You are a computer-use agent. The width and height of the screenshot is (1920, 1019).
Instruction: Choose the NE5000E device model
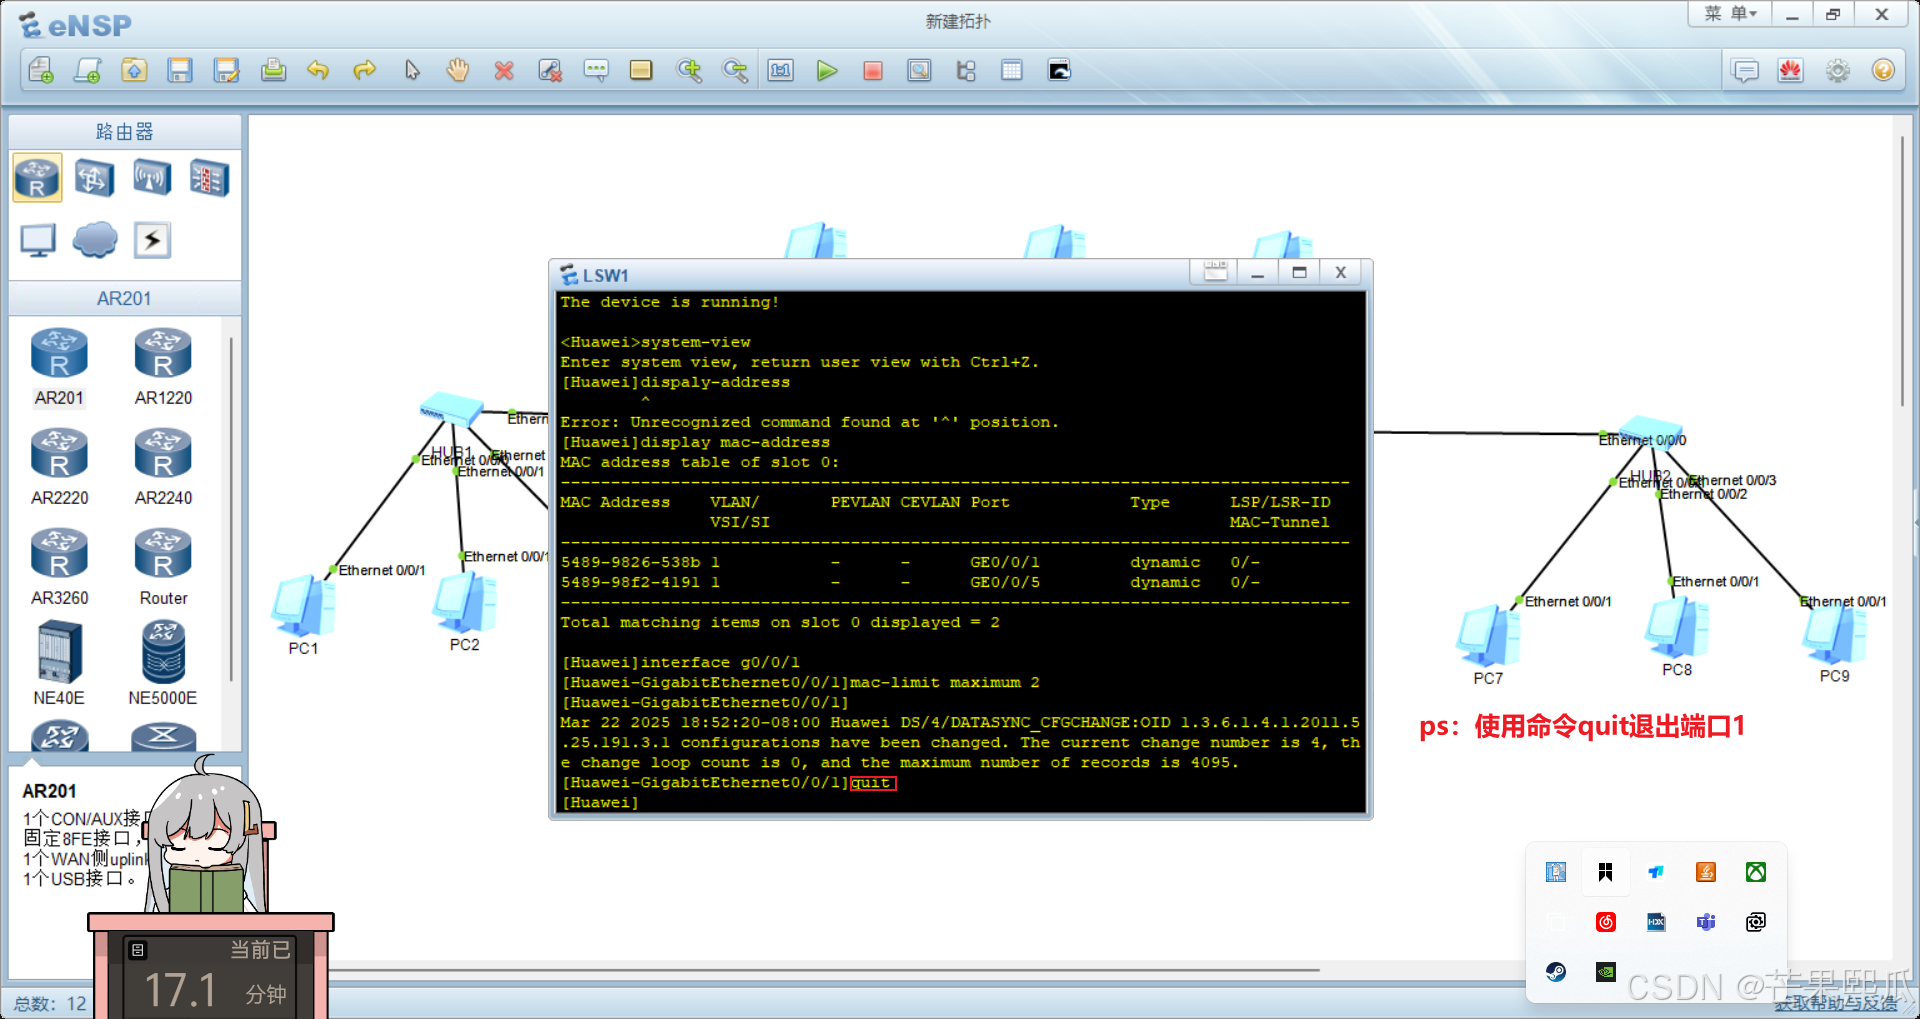(163, 663)
